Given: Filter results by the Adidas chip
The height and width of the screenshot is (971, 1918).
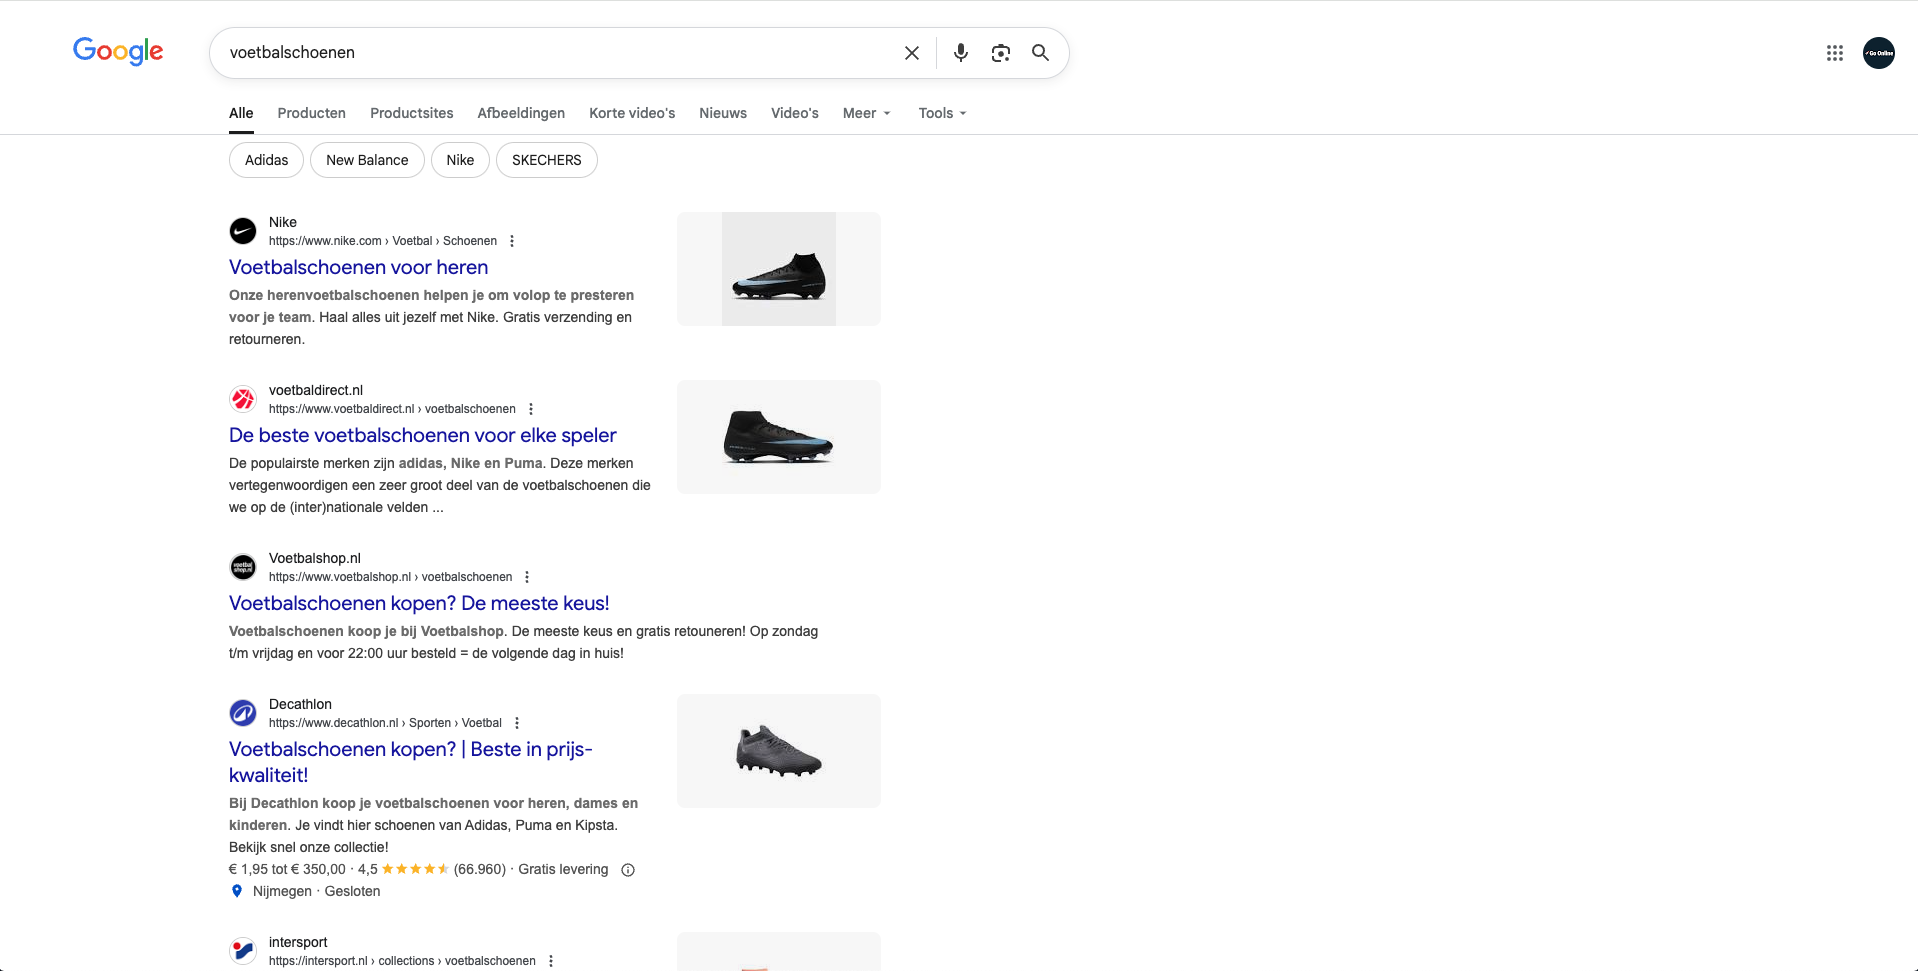Looking at the screenshot, I should pyautogui.click(x=266, y=160).
